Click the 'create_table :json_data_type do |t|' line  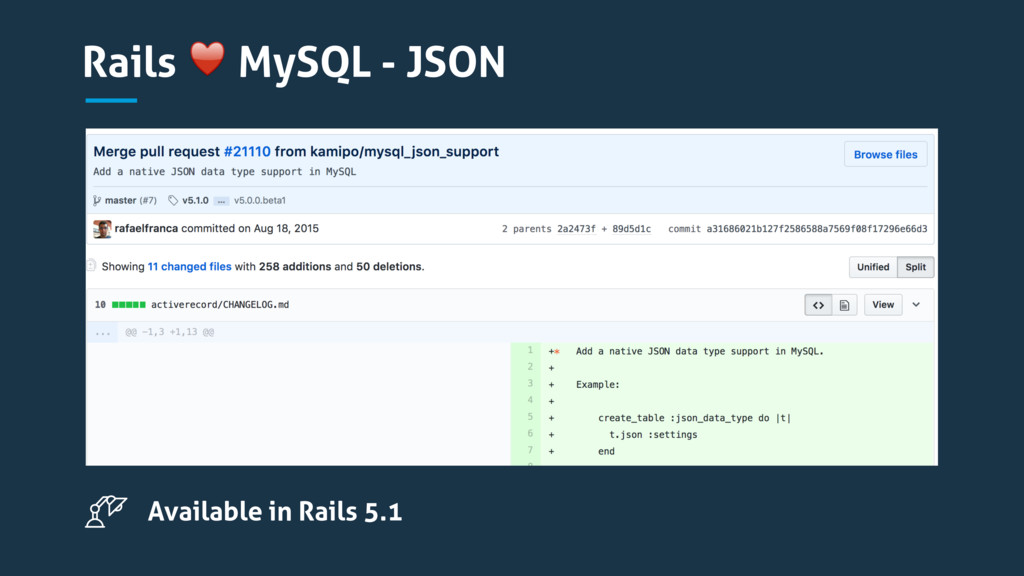694,418
